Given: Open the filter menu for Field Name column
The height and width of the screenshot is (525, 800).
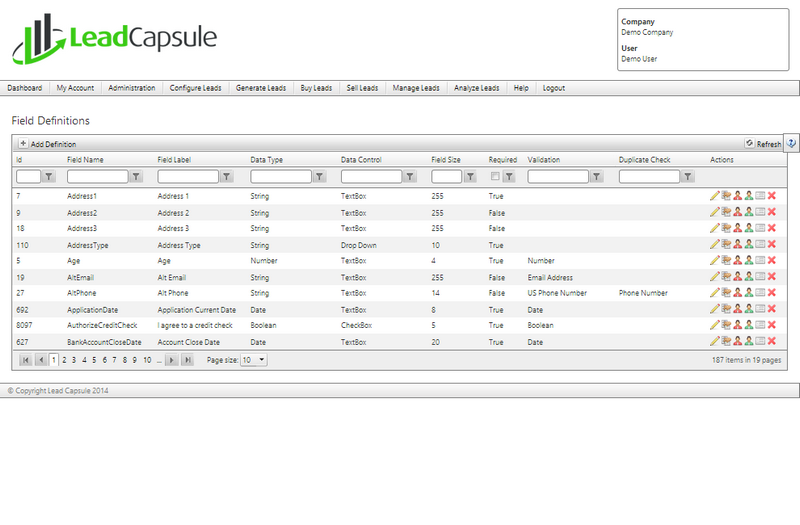Looking at the screenshot, I should (x=136, y=177).
